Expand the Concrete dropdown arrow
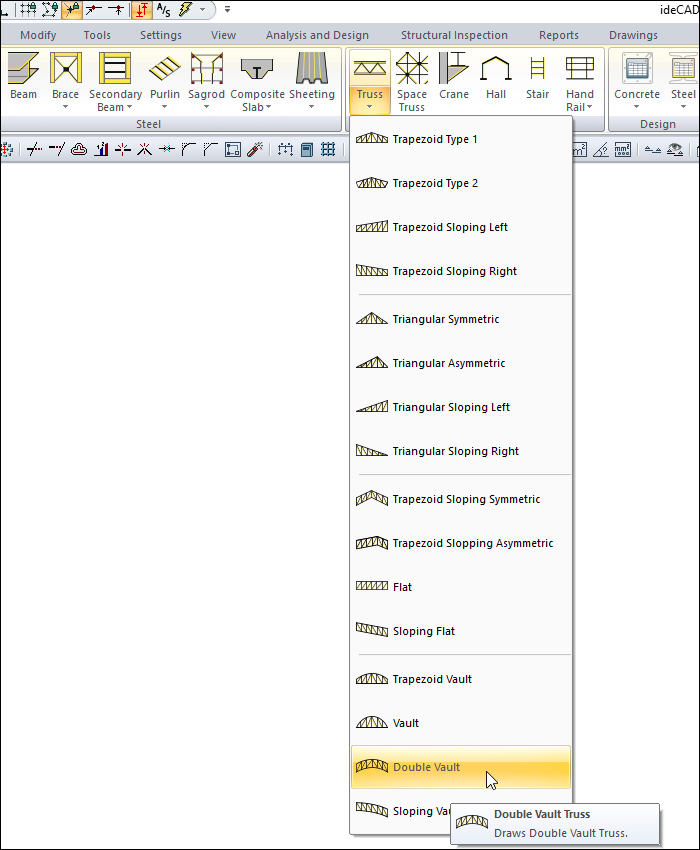 pos(637,107)
